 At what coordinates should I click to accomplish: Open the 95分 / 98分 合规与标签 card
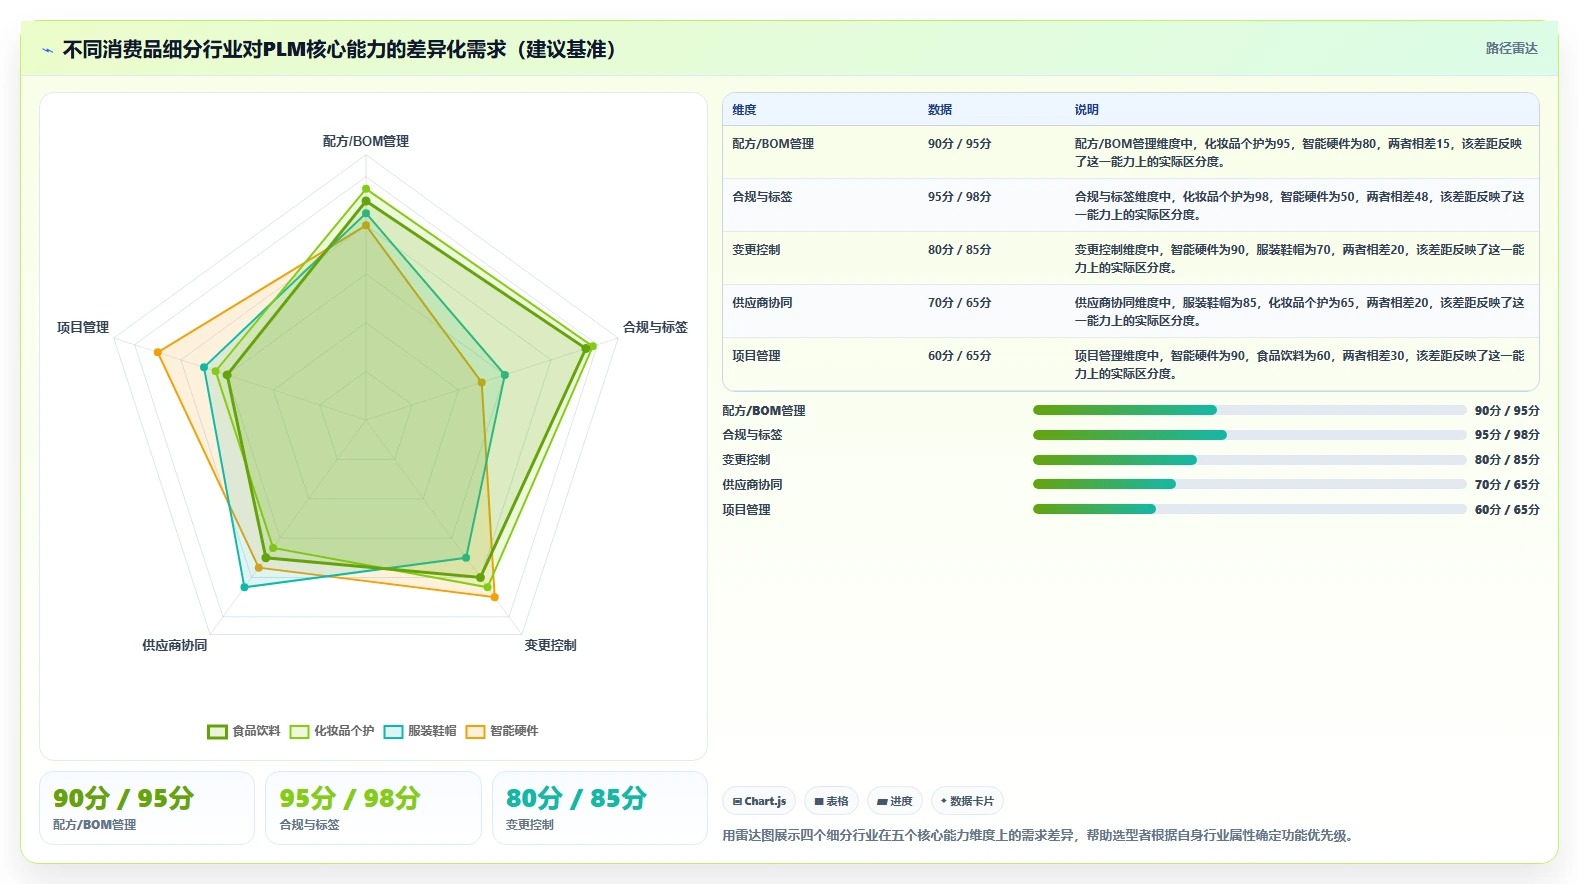pyautogui.click(x=373, y=808)
